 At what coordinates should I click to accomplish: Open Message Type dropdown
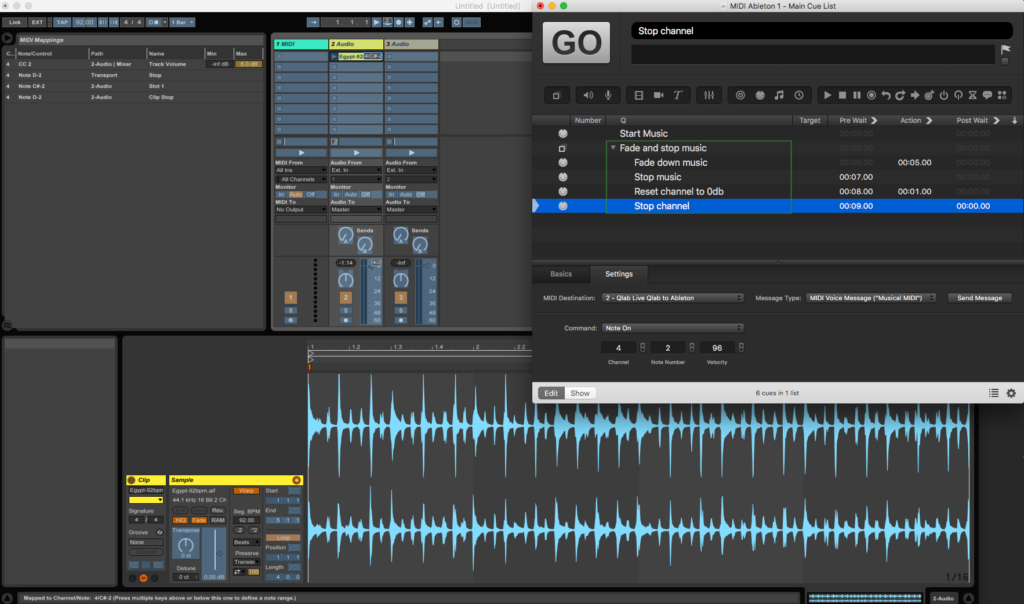click(x=871, y=298)
